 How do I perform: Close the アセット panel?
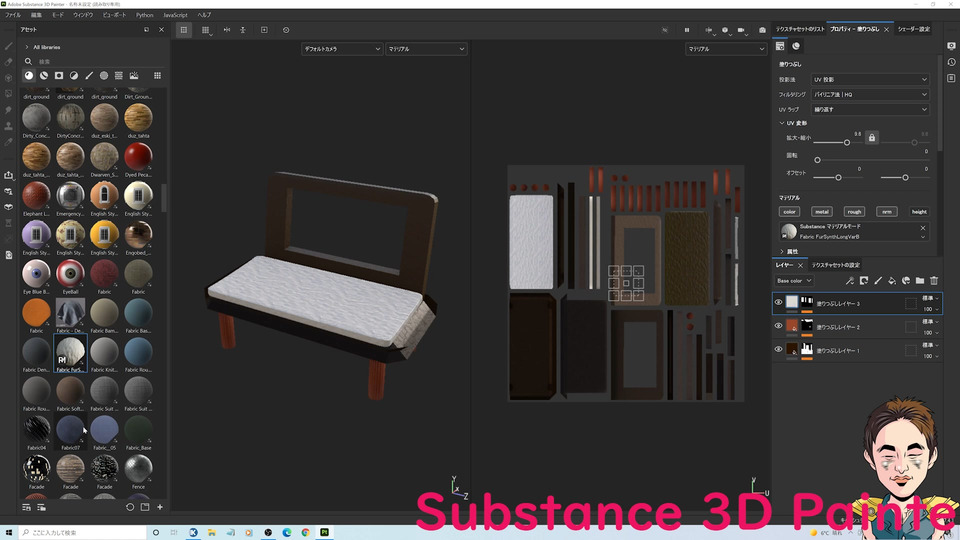[x=162, y=29]
